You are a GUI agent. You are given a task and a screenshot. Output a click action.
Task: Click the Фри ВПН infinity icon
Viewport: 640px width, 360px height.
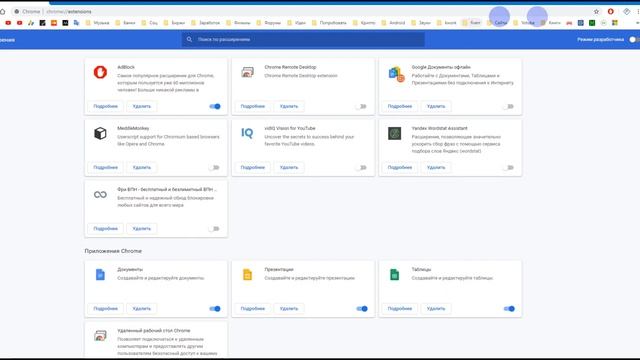click(x=100, y=195)
